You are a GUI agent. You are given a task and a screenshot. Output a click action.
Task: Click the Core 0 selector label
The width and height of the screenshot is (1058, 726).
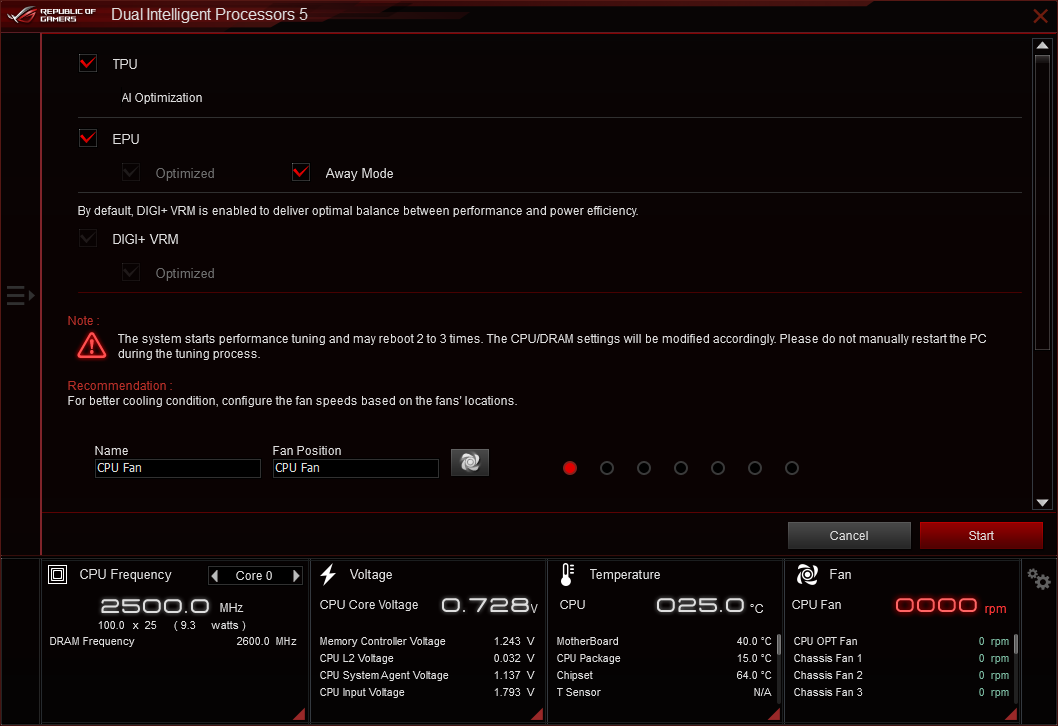254,576
